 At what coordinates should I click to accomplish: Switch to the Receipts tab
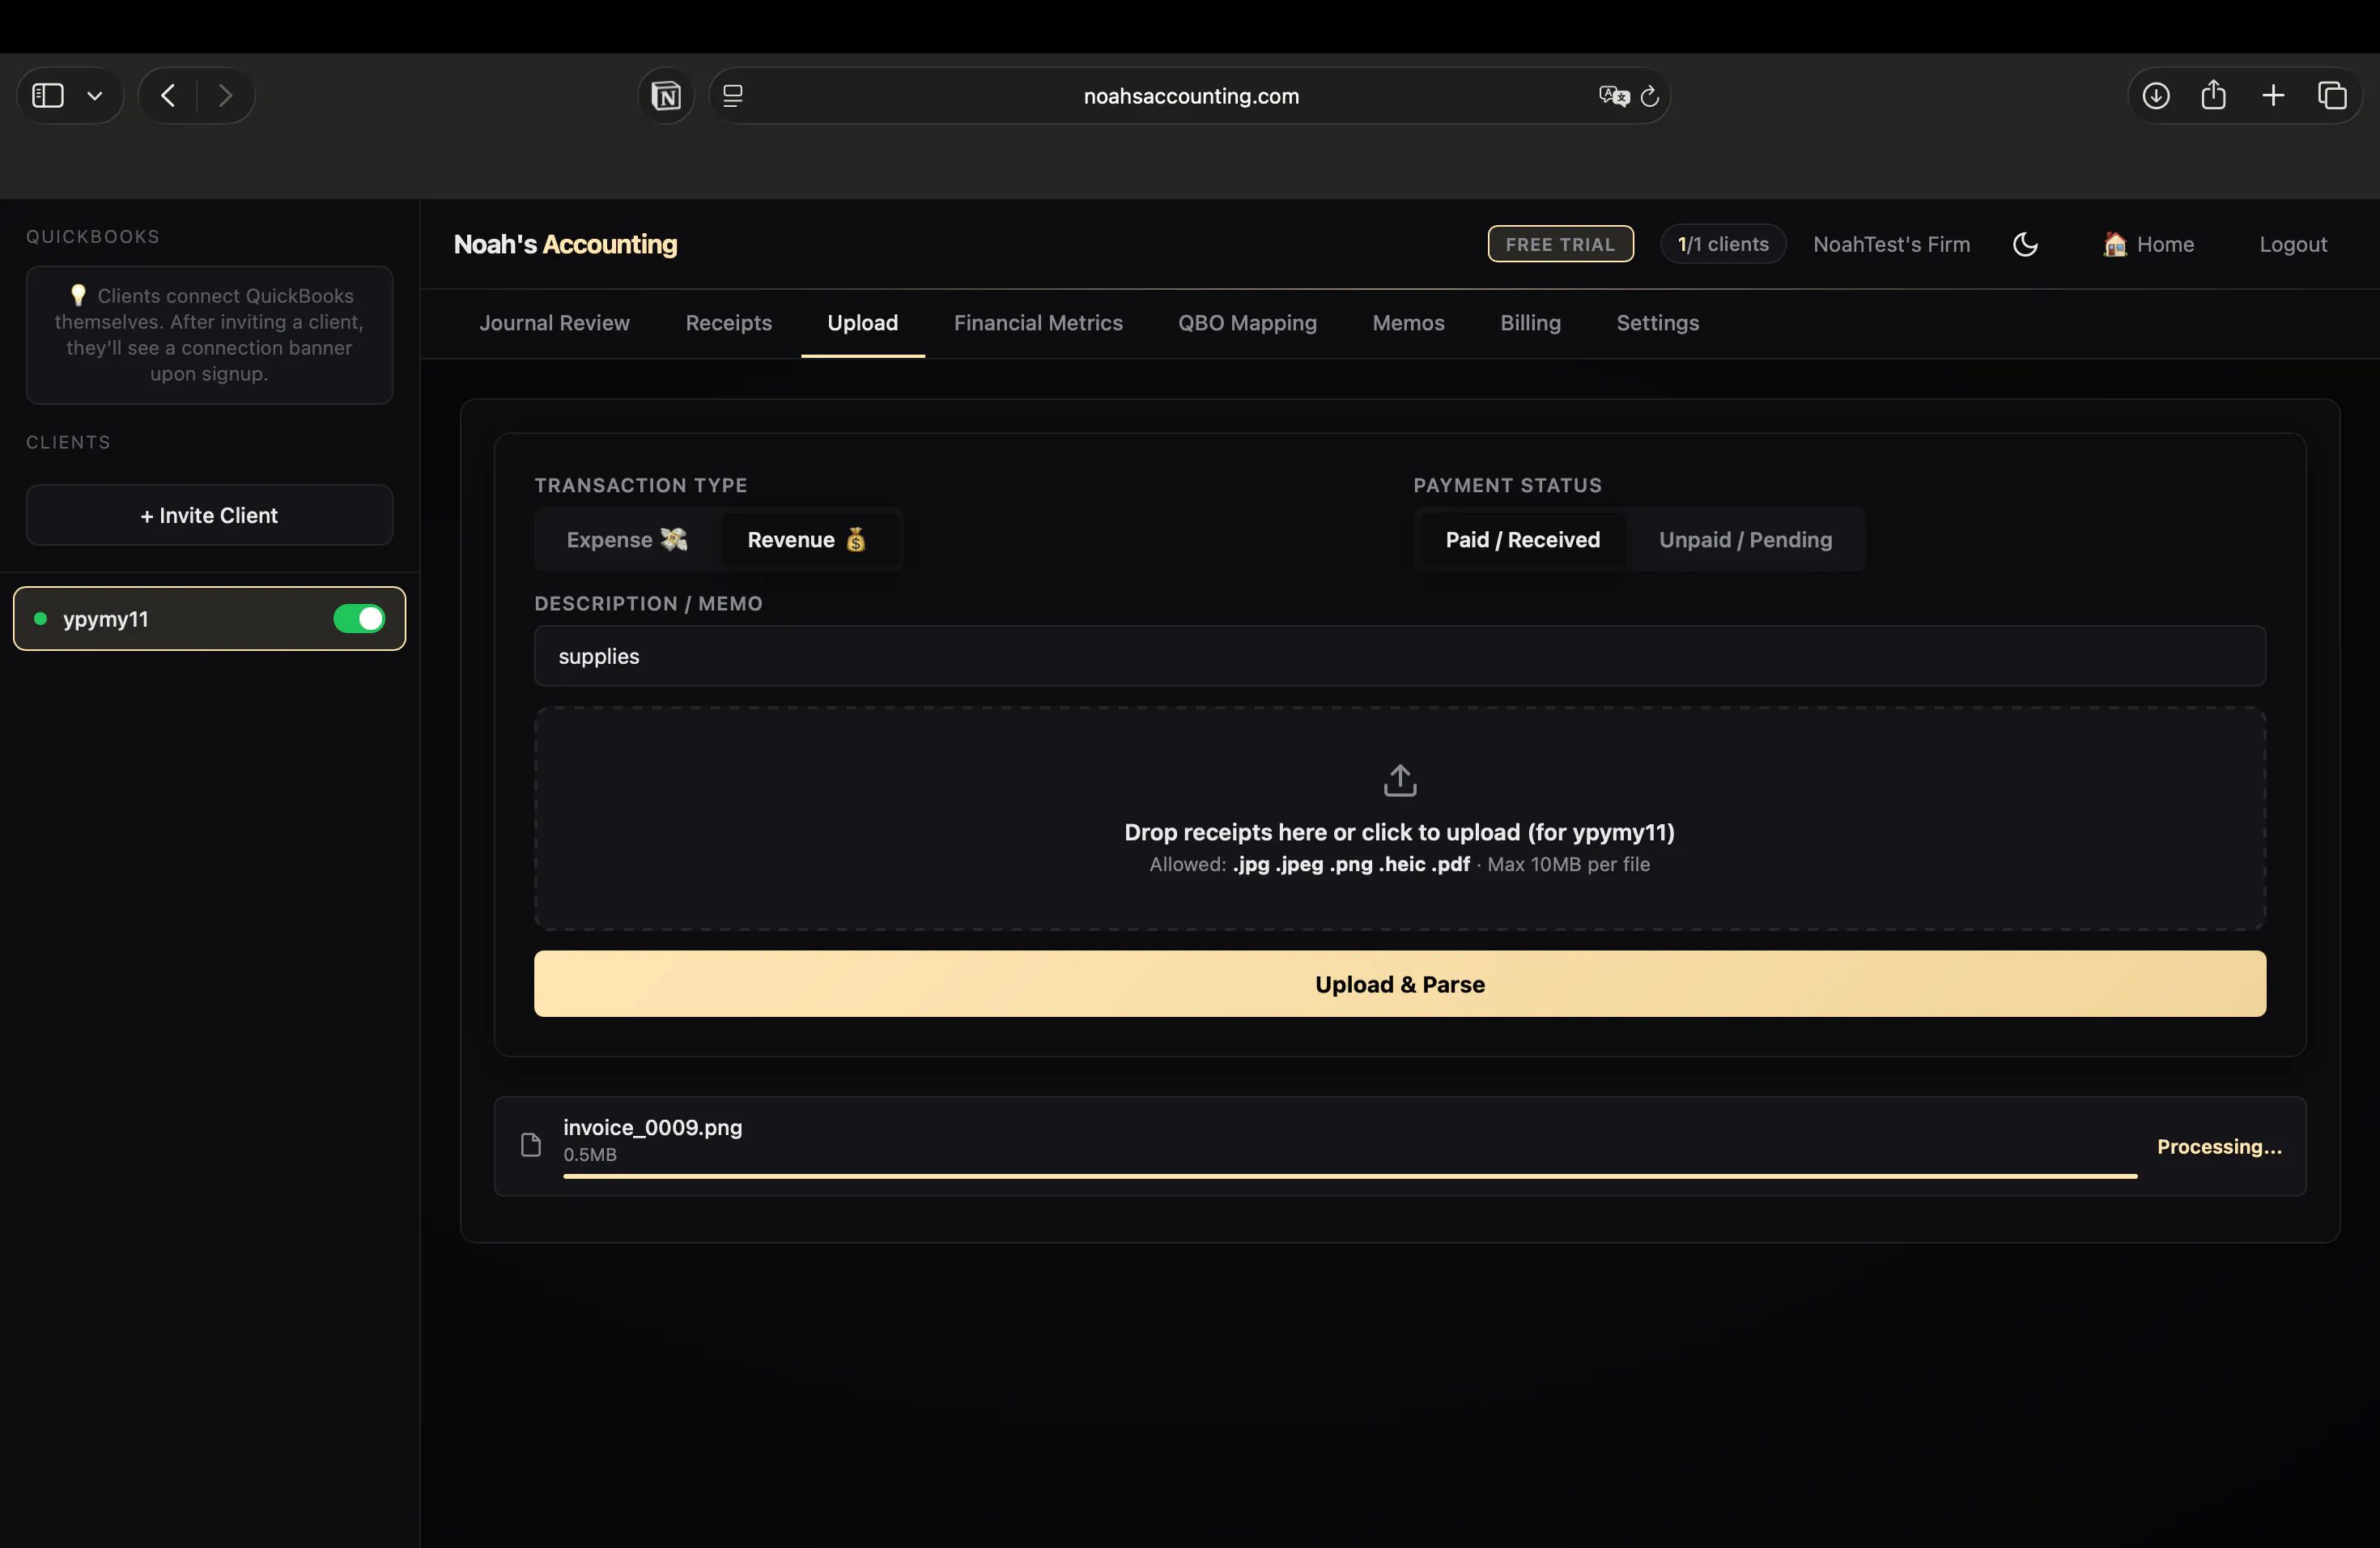[x=728, y=323]
